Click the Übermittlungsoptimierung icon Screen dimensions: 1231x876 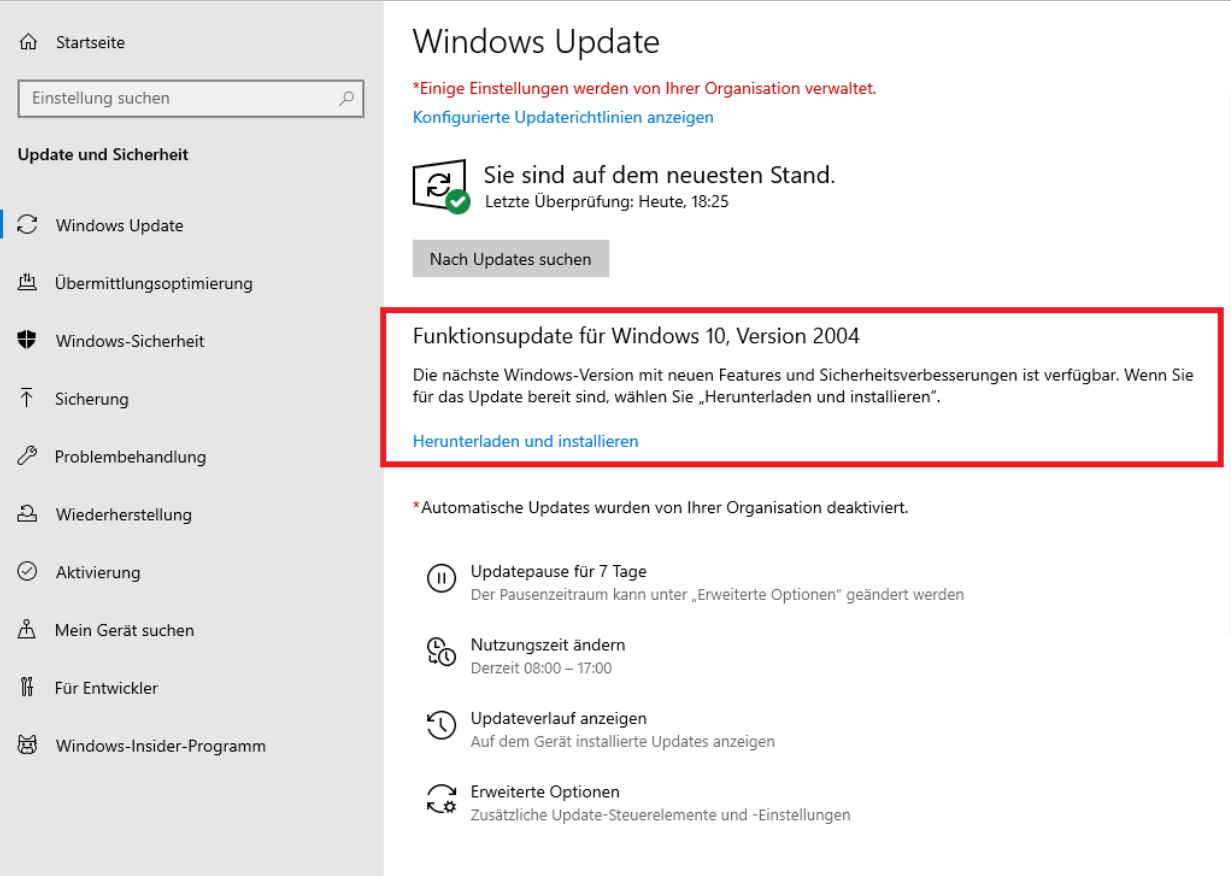click(x=28, y=283)
